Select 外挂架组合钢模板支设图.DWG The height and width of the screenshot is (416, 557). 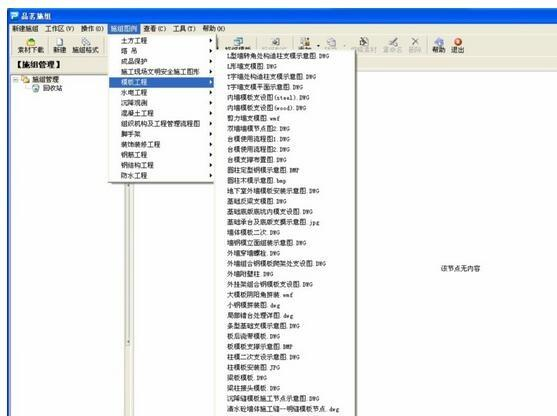(270, 284)
